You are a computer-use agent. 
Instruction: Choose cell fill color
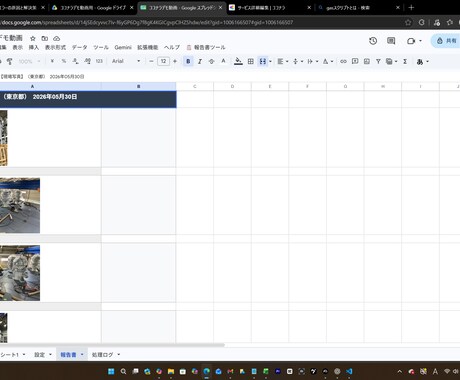[238, 61]
